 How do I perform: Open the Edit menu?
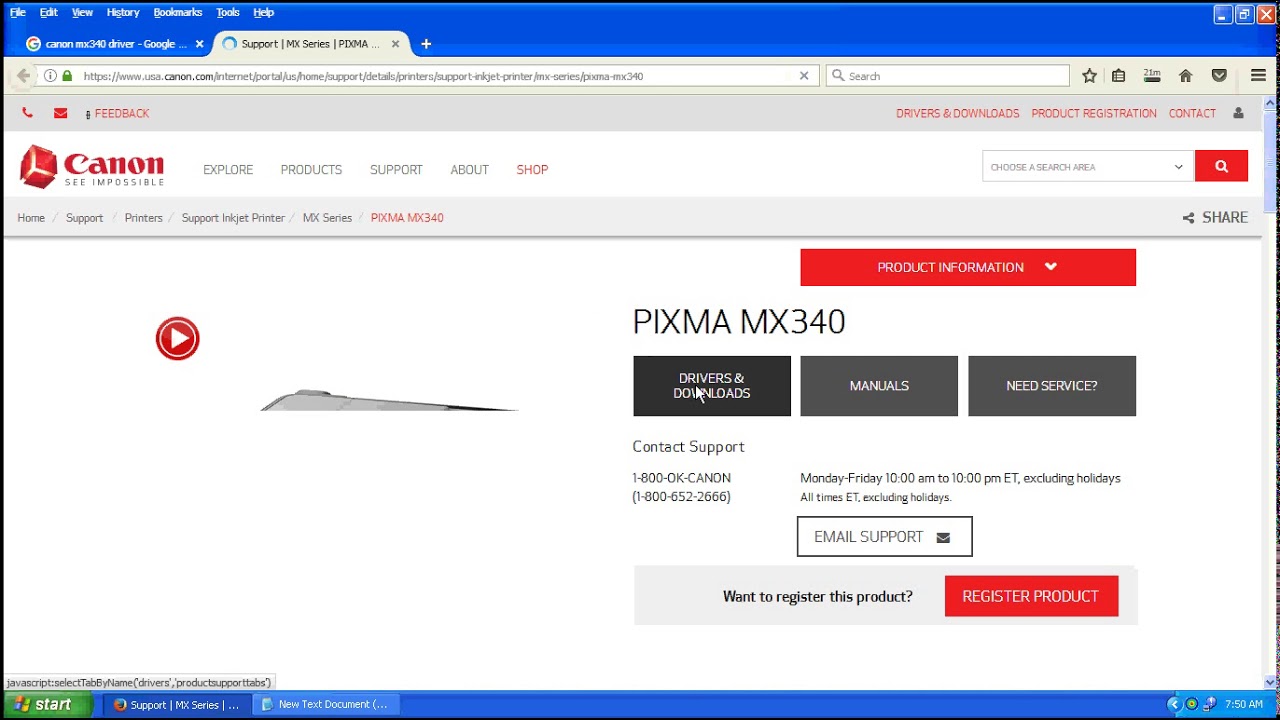pos(48,12)
